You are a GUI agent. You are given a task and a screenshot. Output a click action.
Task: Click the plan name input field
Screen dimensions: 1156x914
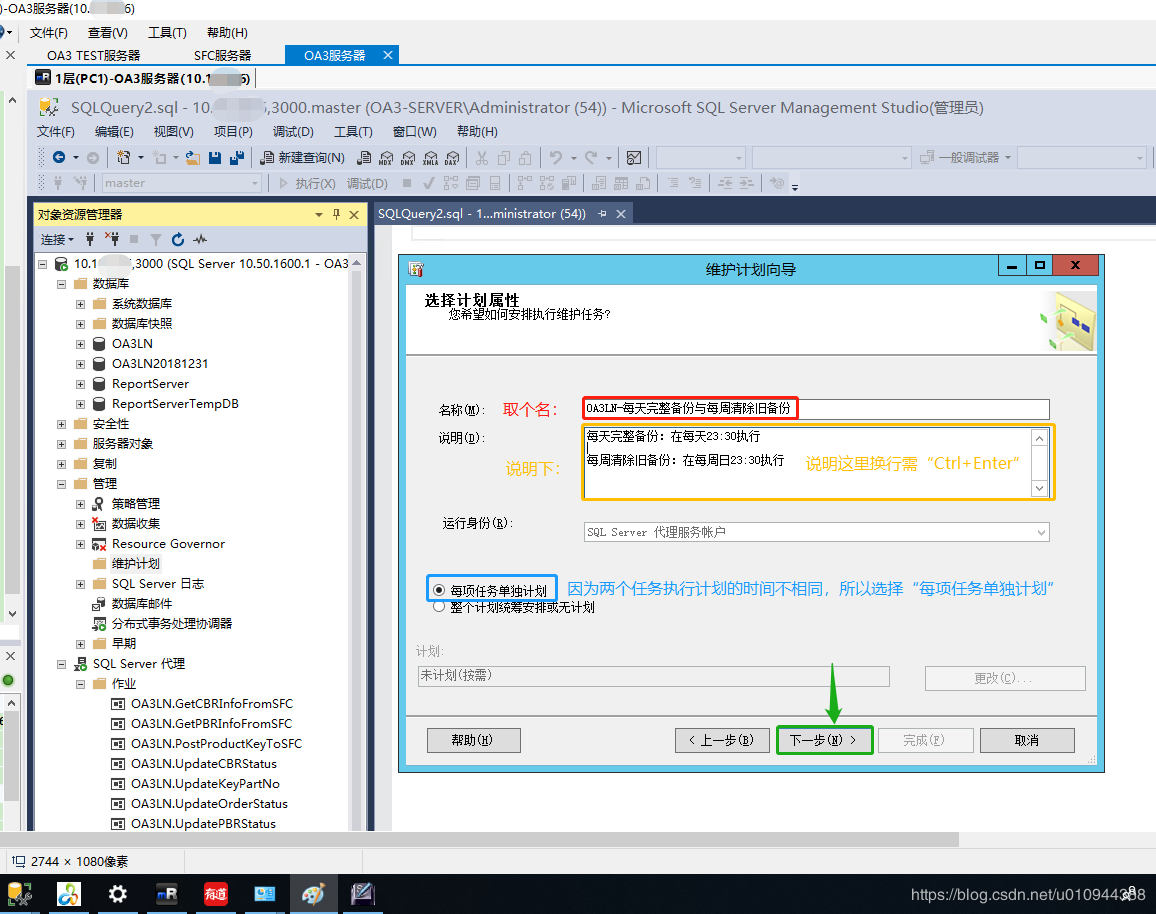point(815,409)
